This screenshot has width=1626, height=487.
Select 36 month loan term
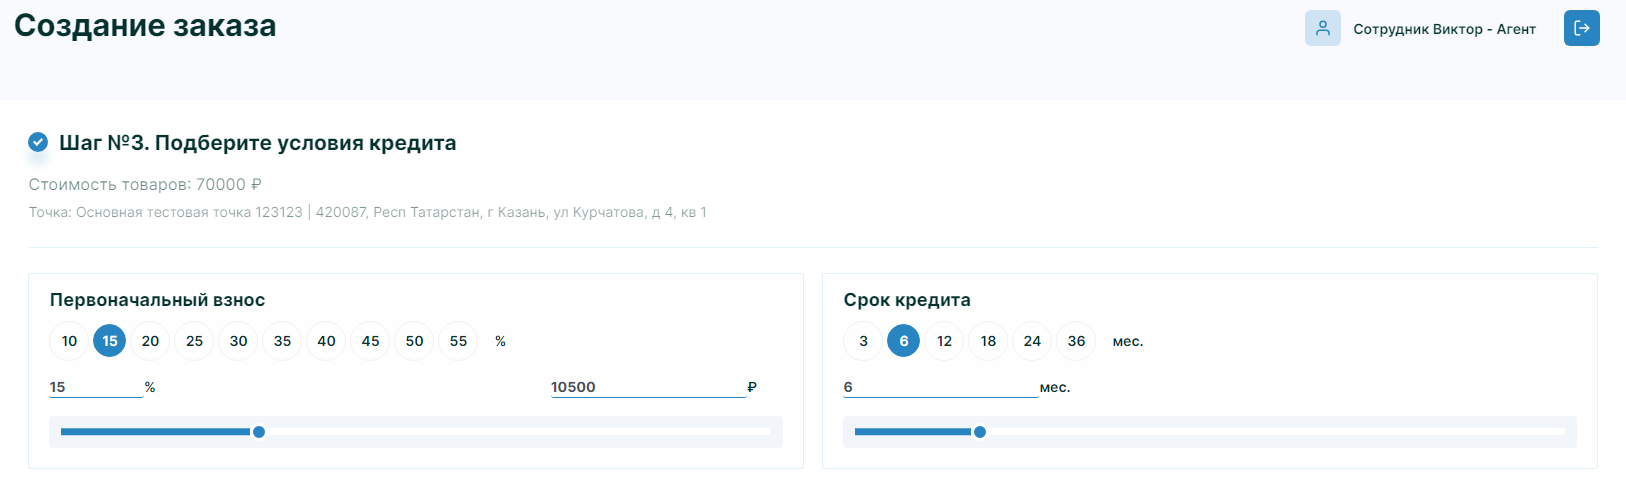[1076, 341]
